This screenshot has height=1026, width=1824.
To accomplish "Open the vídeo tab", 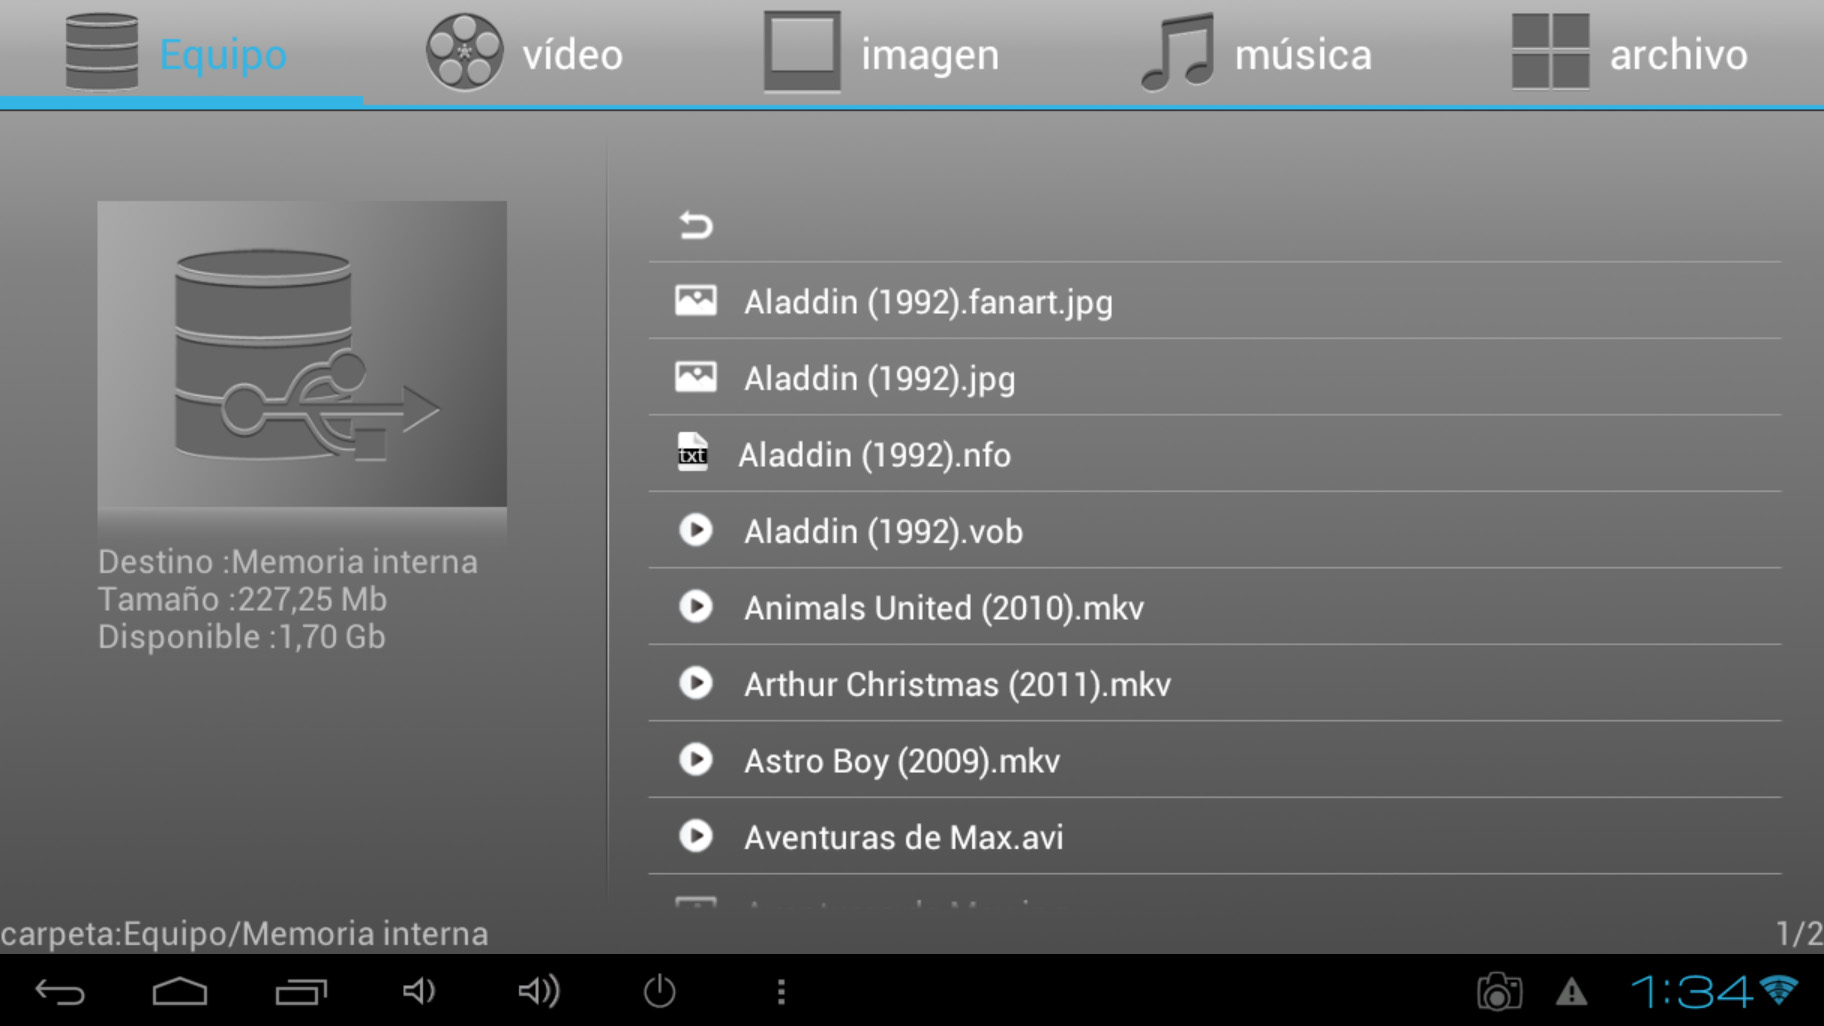I will 525,54.
